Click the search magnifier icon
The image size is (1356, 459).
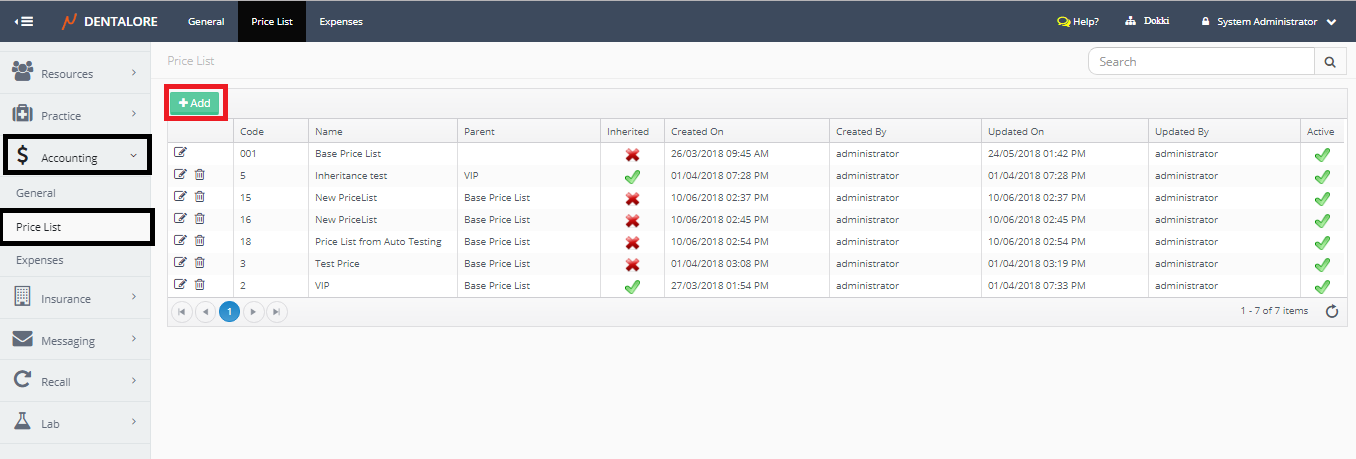coord(1329,62)
